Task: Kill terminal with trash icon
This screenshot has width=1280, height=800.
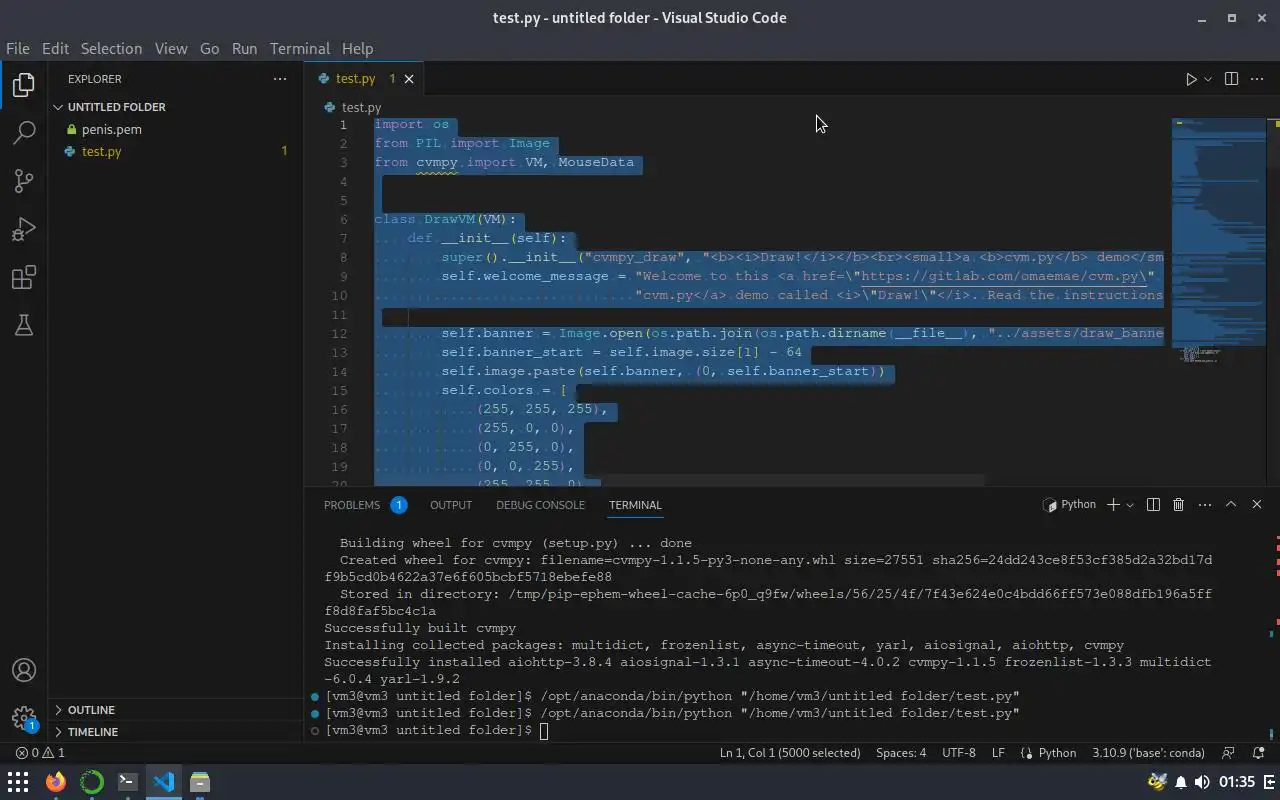Action: (x=1178, y=505)
